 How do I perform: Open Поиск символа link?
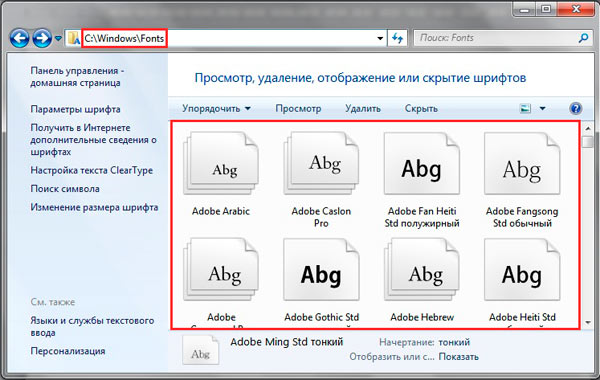click(x=65, y=189)
